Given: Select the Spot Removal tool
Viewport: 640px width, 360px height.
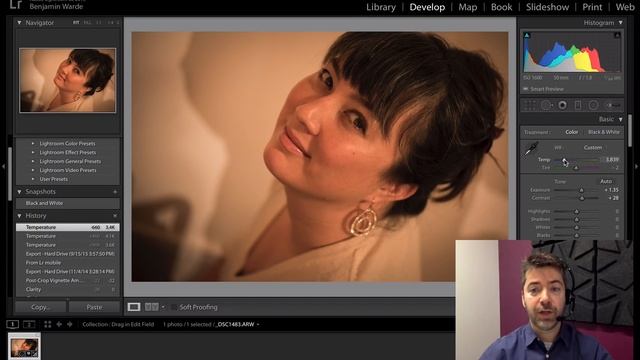Looking at the screenshot, I should (547, 105).
